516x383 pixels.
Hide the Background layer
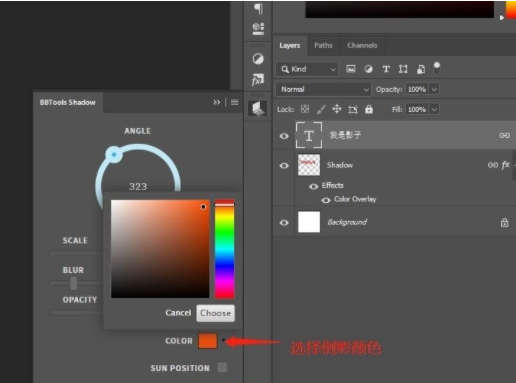(284, 222)
